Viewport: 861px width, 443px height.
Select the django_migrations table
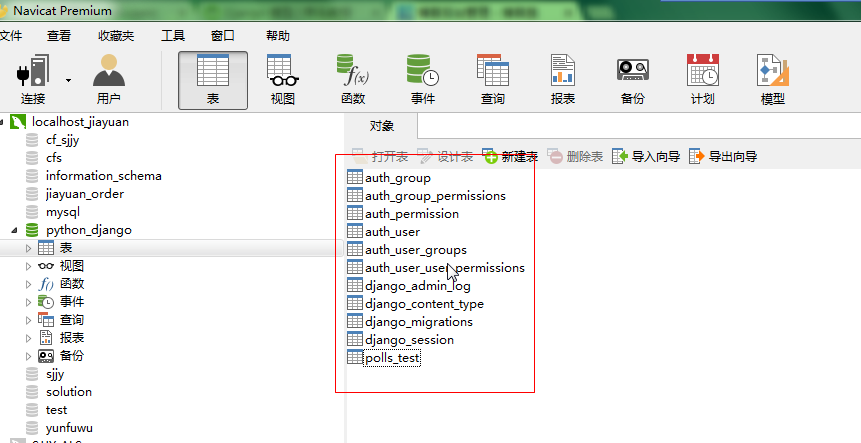coord(419,322)
